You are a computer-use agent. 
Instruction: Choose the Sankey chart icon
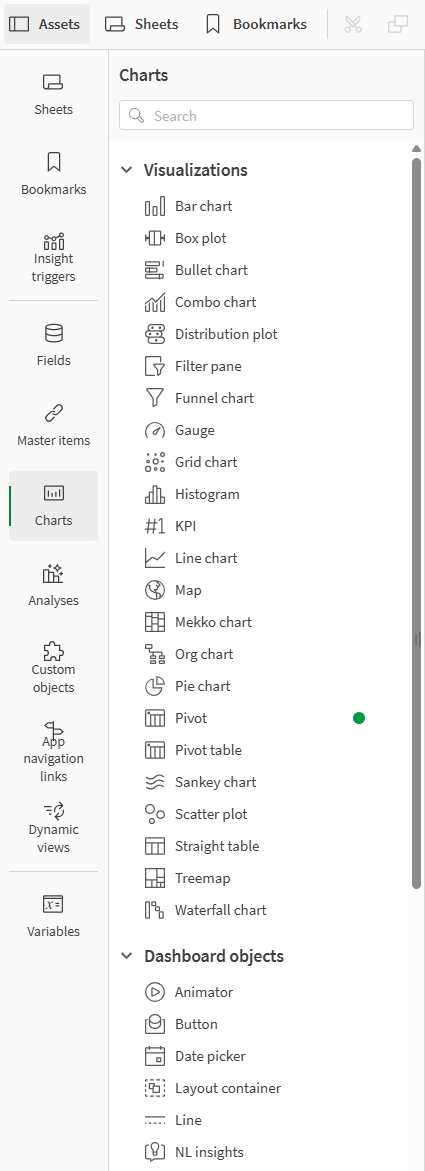155,782
